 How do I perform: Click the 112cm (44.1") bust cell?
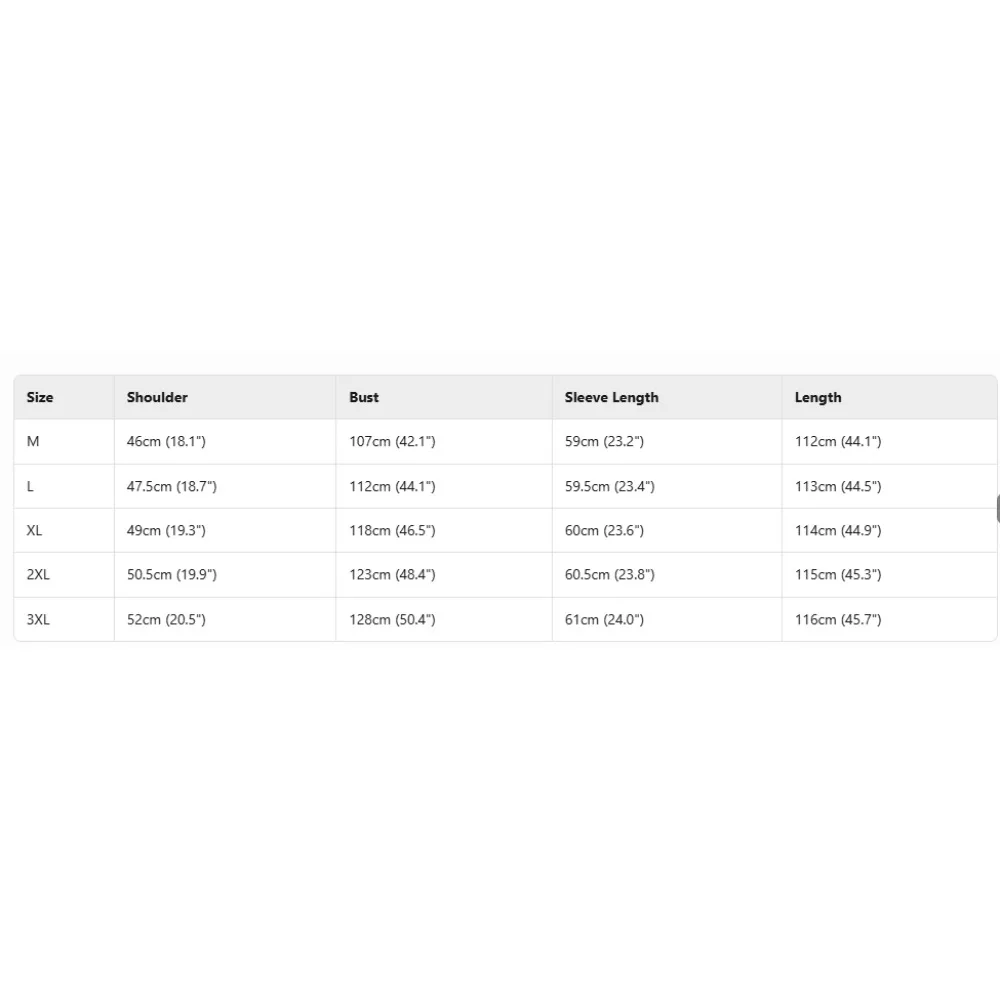392,486
